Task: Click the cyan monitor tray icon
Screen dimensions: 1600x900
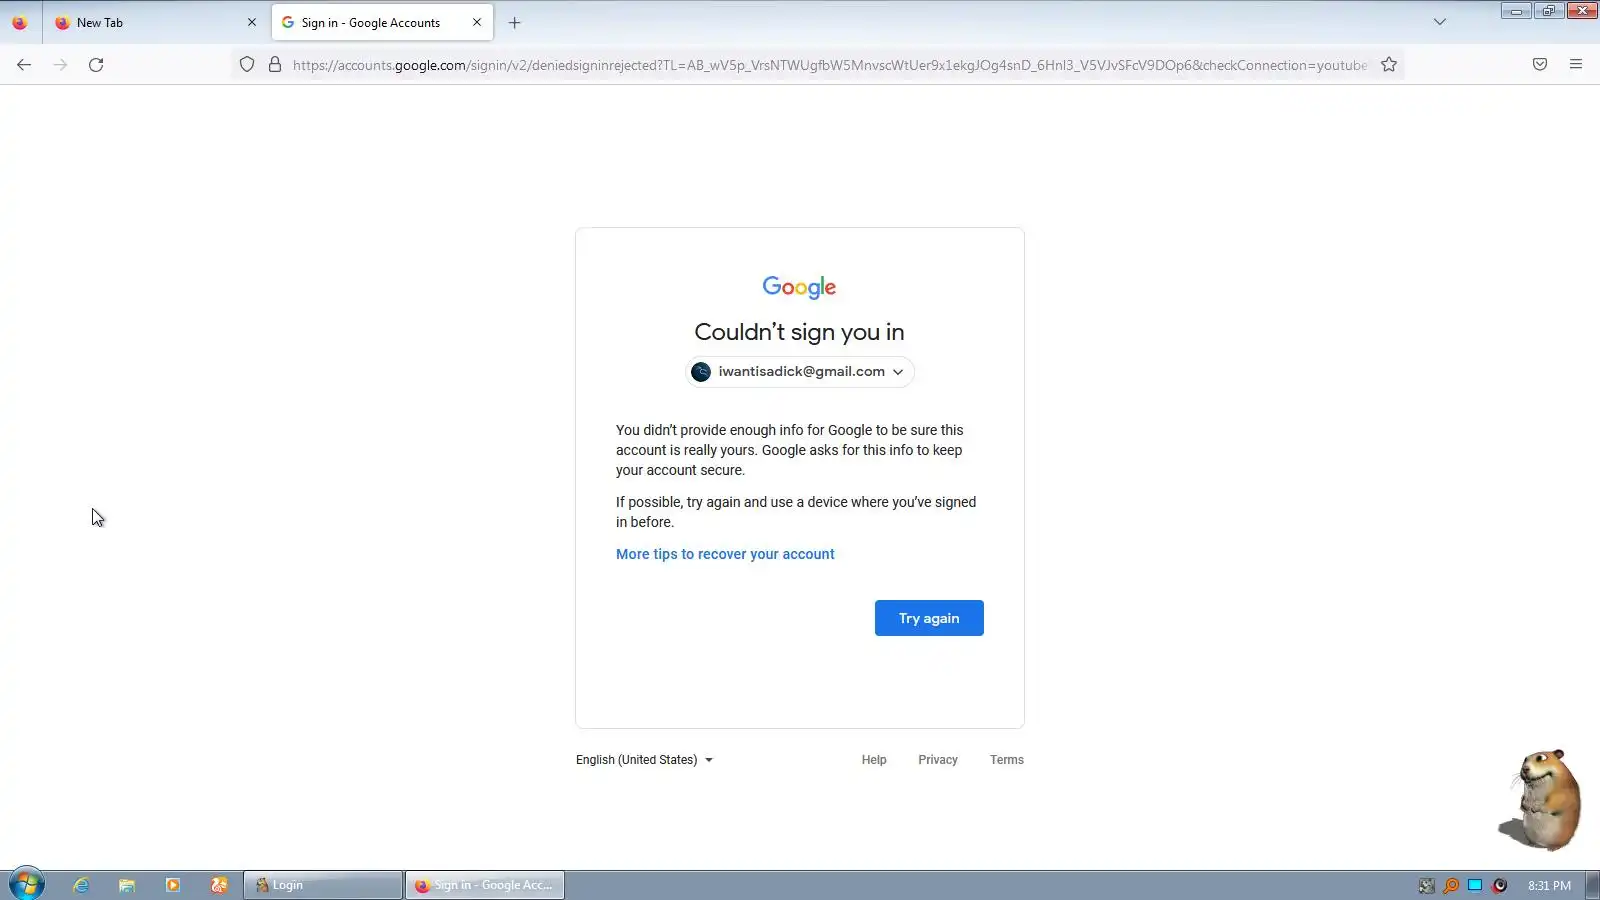Action: pos(1475,885)
